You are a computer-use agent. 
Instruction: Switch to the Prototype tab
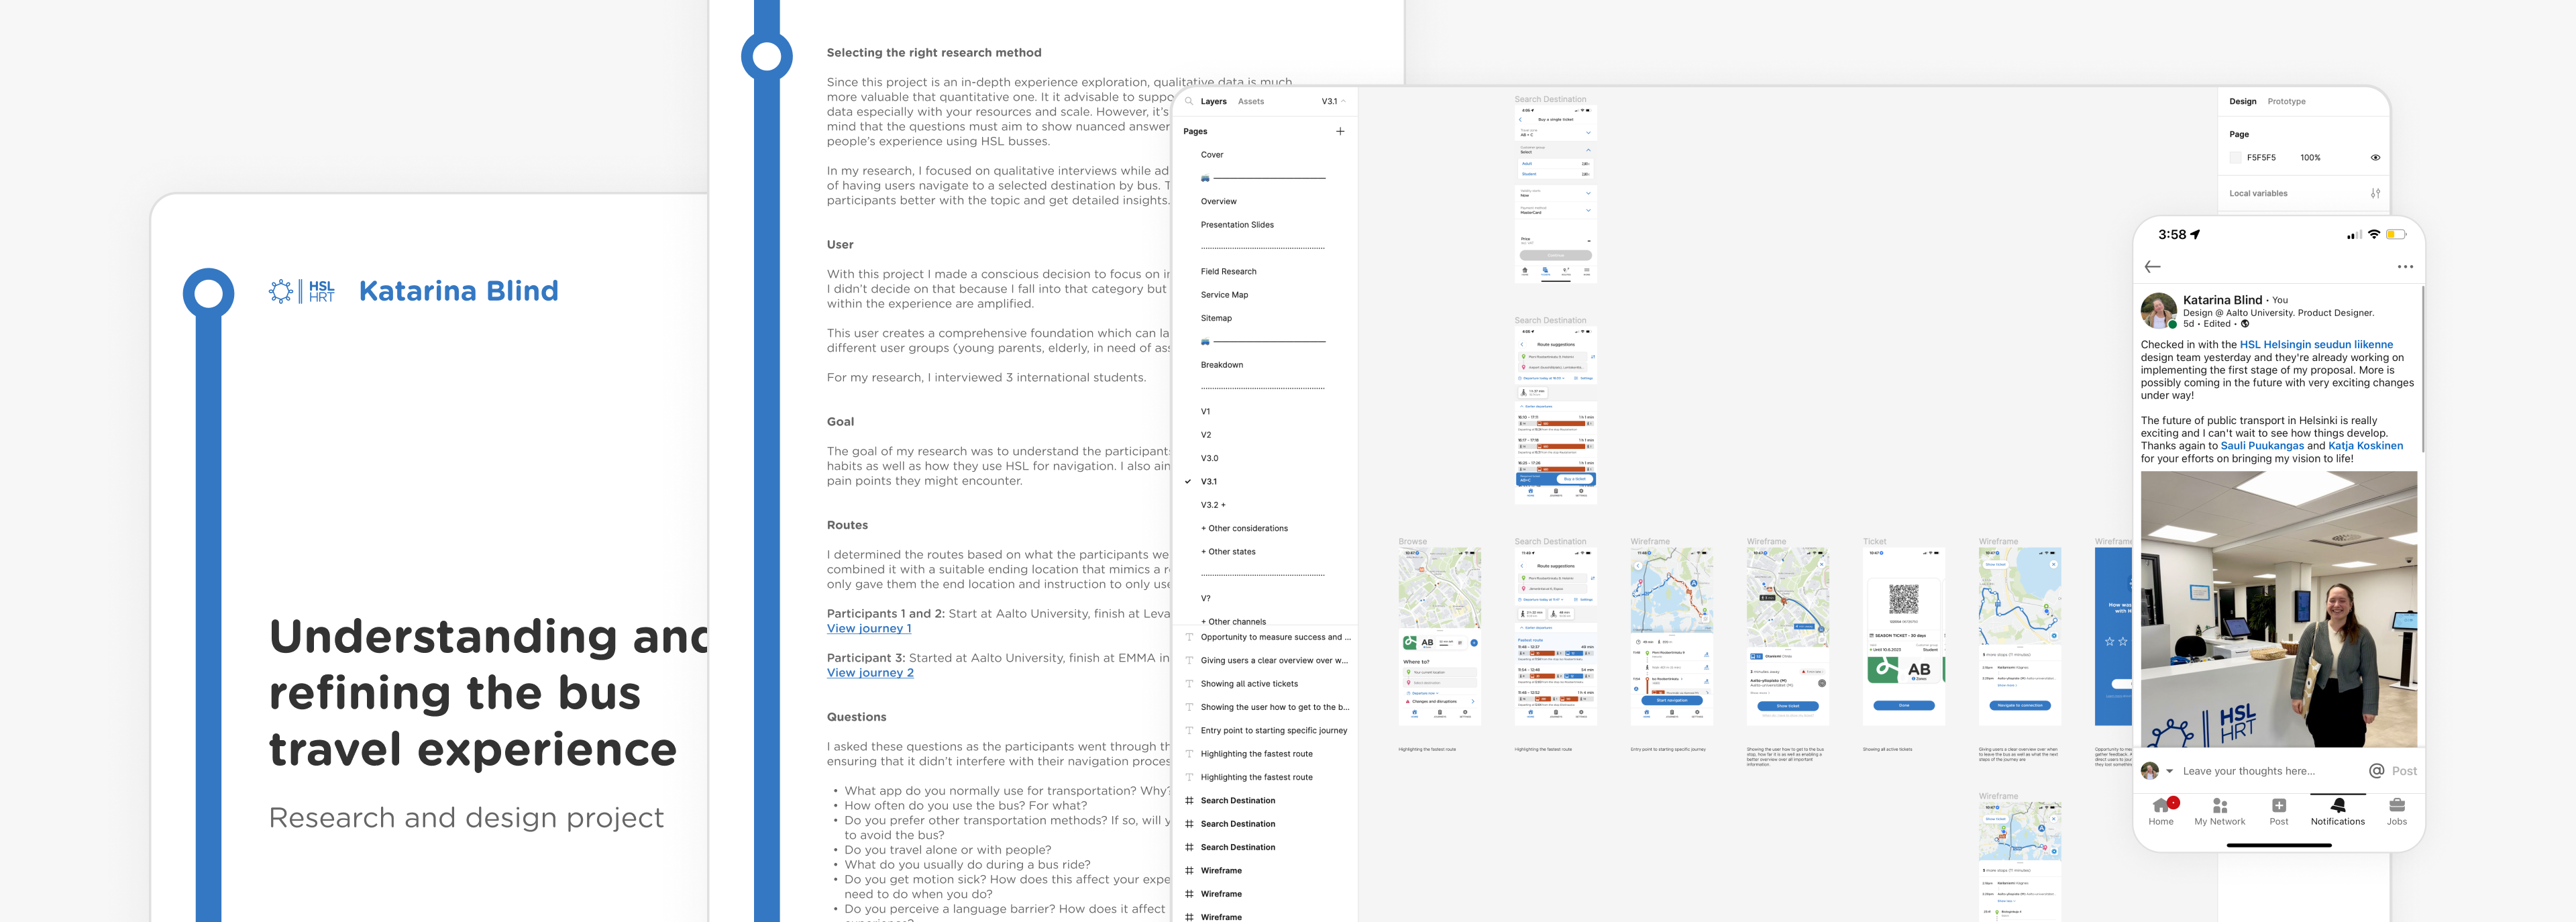click(x=2286, y=101)
